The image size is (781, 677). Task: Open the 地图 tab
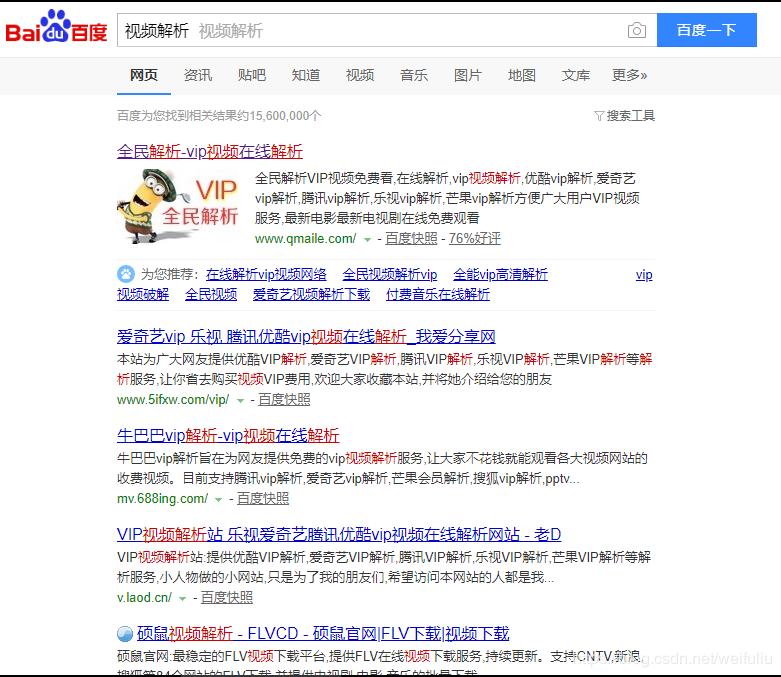(521, 75)
